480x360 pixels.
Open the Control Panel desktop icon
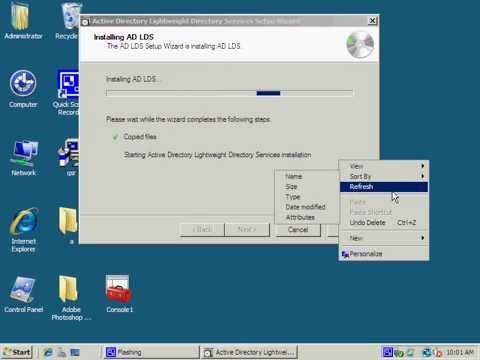click(23, 295)
